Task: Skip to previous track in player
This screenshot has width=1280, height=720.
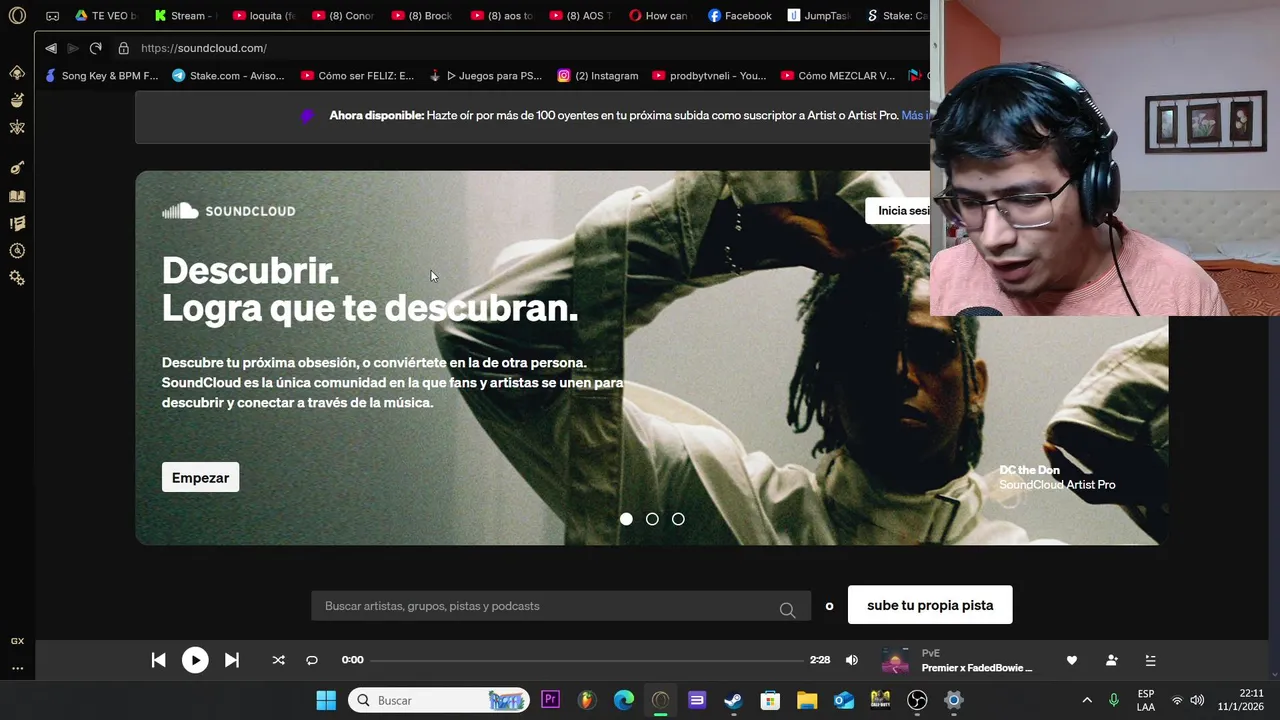Action: (158, 660)
